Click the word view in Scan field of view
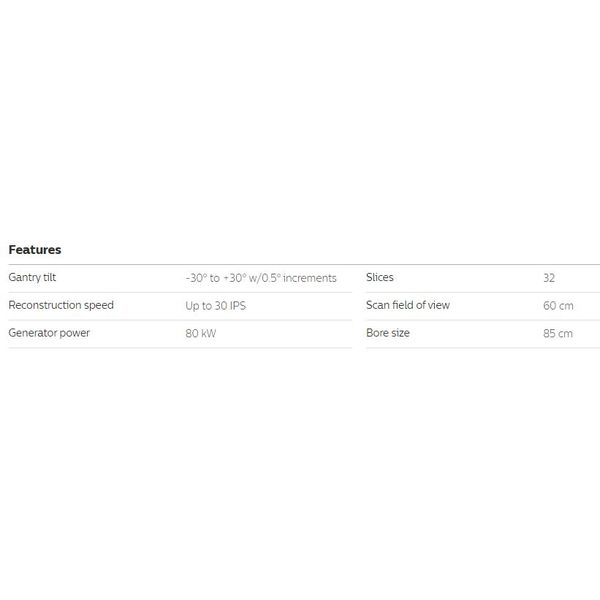Viewport: 600px width, 600px height. (439, 305)
